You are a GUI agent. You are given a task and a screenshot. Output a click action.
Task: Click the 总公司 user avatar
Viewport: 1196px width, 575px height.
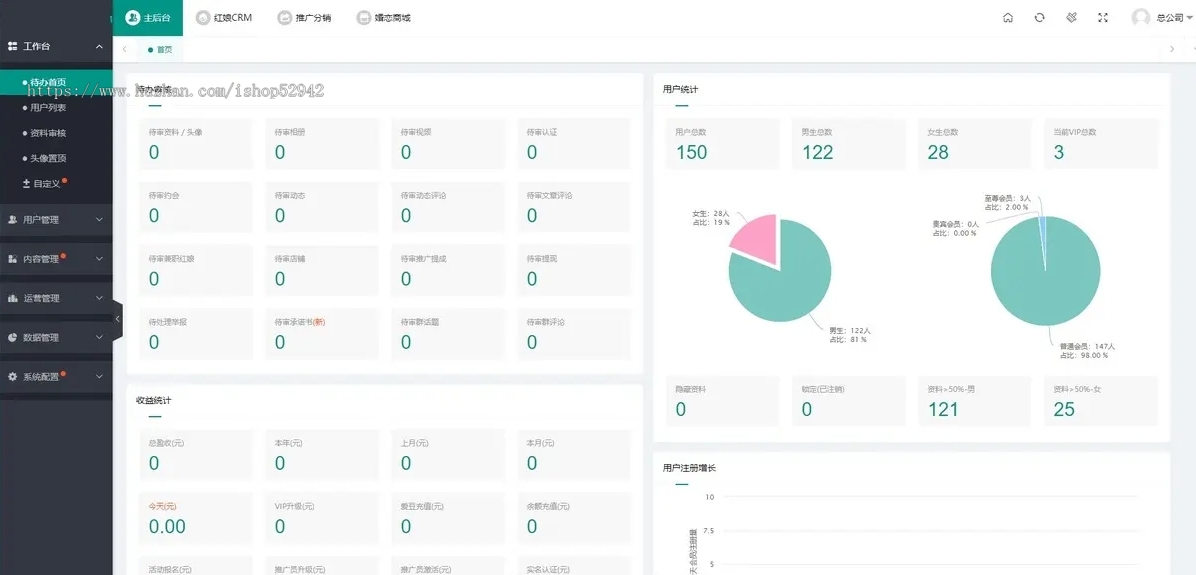[1140, 18]
